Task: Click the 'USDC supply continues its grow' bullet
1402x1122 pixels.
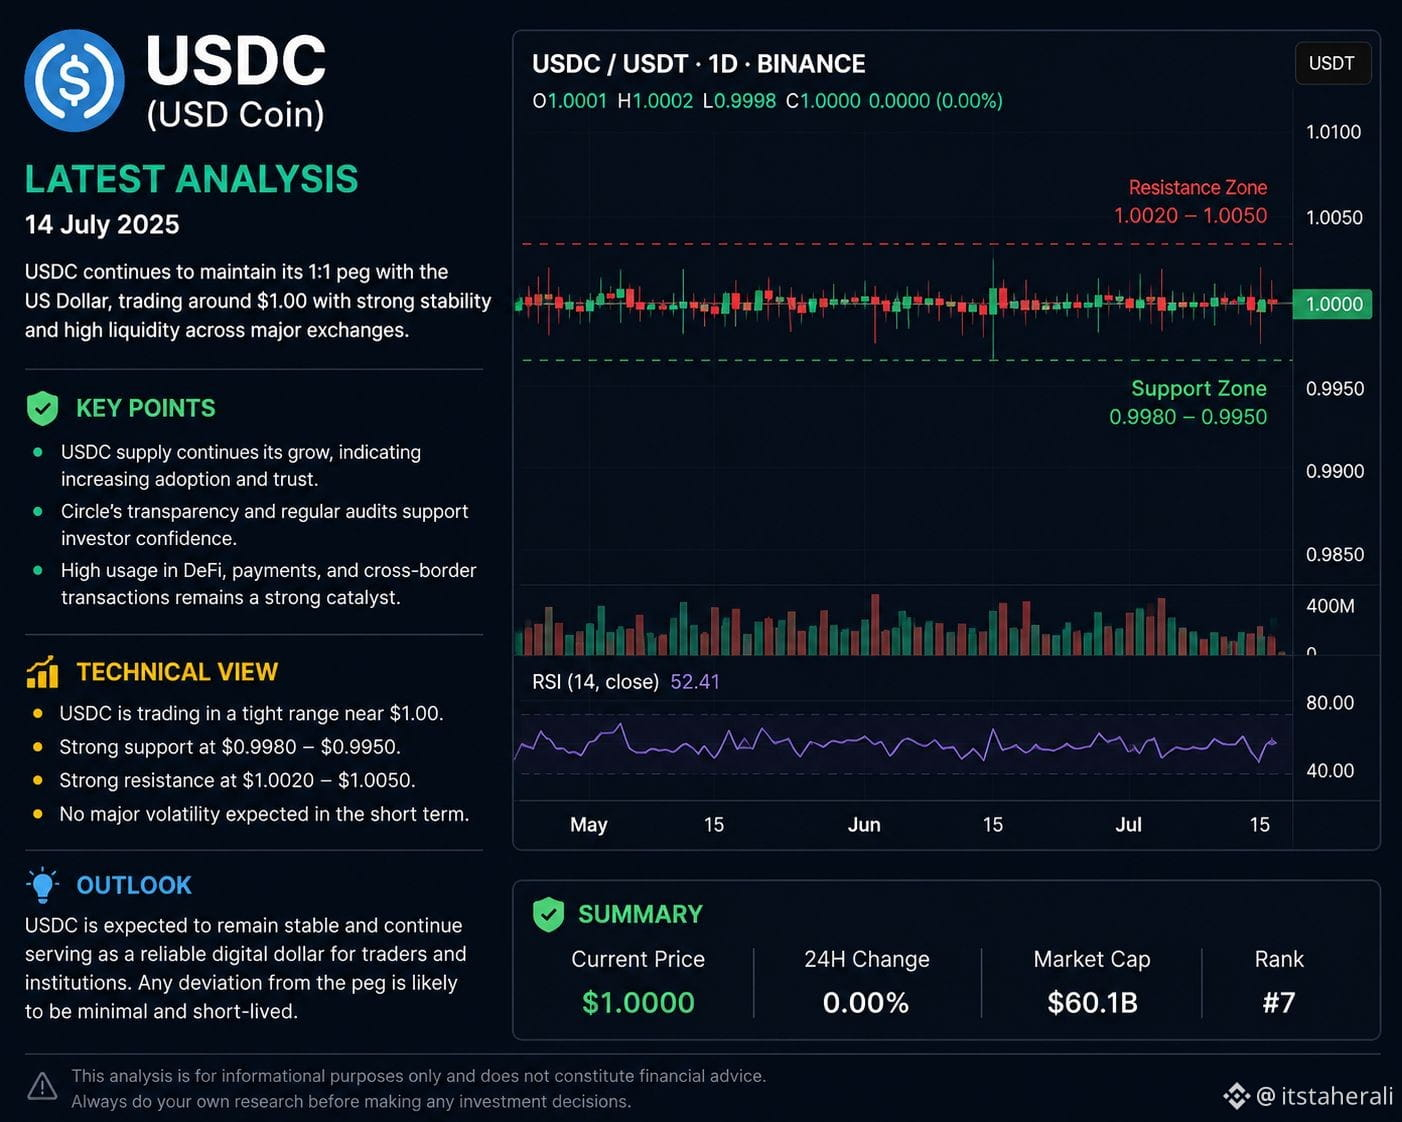Action: tap(241, 466)
